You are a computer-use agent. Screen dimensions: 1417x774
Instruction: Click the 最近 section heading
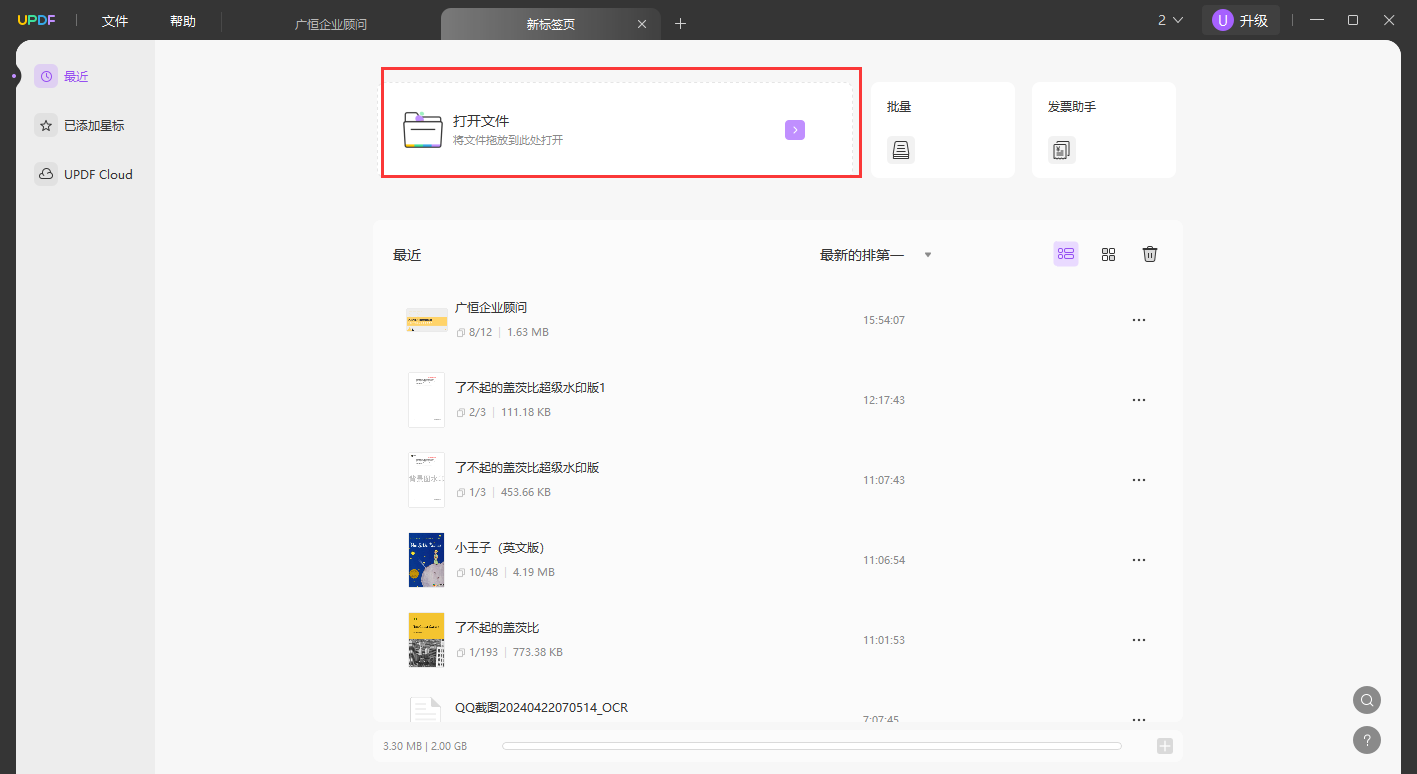[x=407, y=255]
